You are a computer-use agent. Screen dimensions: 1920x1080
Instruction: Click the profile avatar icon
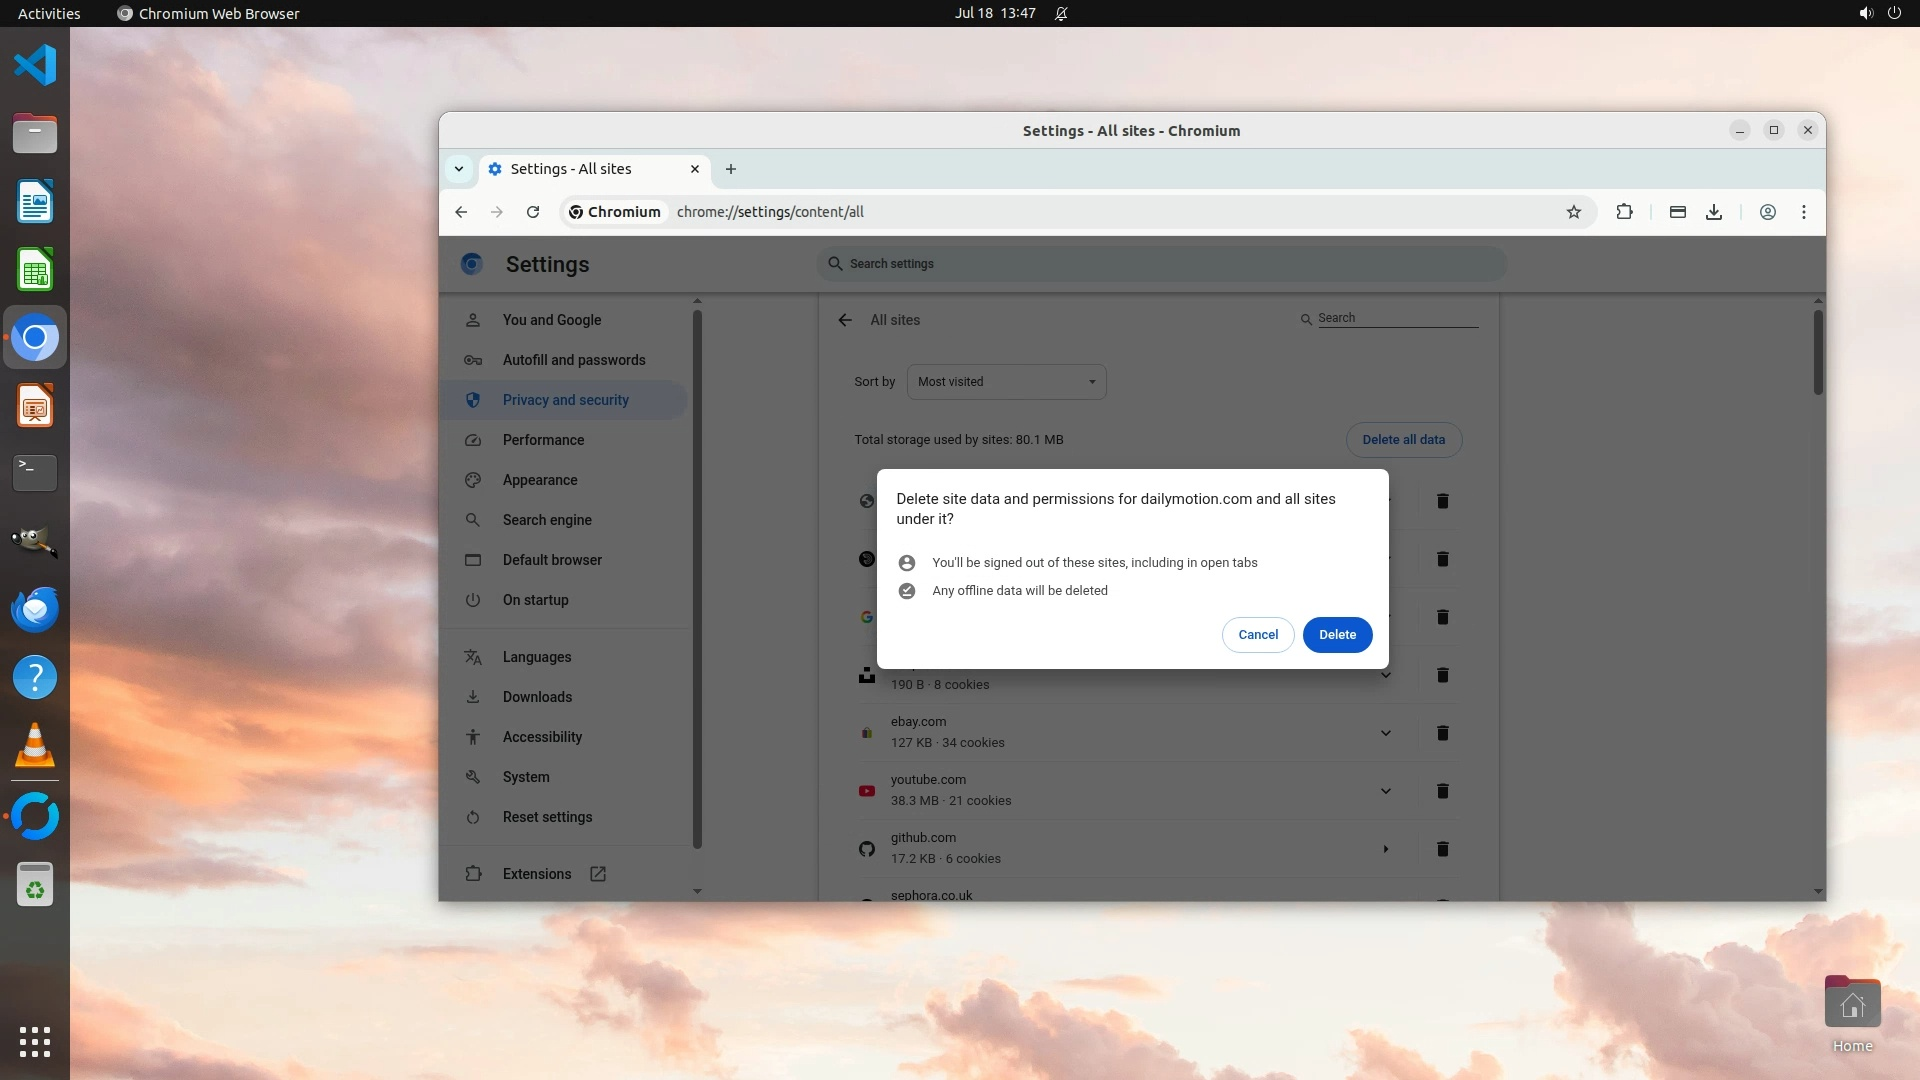pyautogui.click(x=1767, y=212)
